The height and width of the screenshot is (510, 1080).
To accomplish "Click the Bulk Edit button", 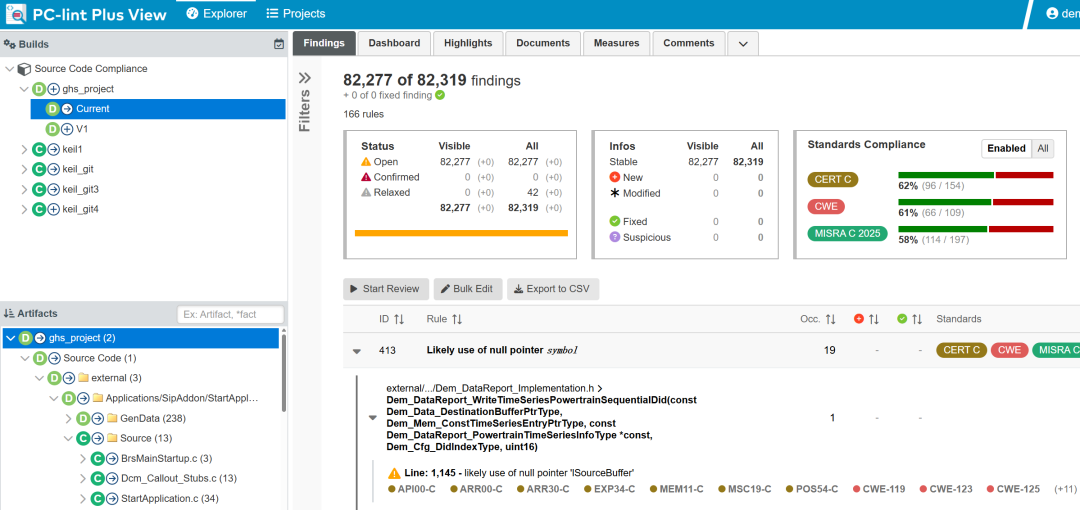I will (468, 289).
